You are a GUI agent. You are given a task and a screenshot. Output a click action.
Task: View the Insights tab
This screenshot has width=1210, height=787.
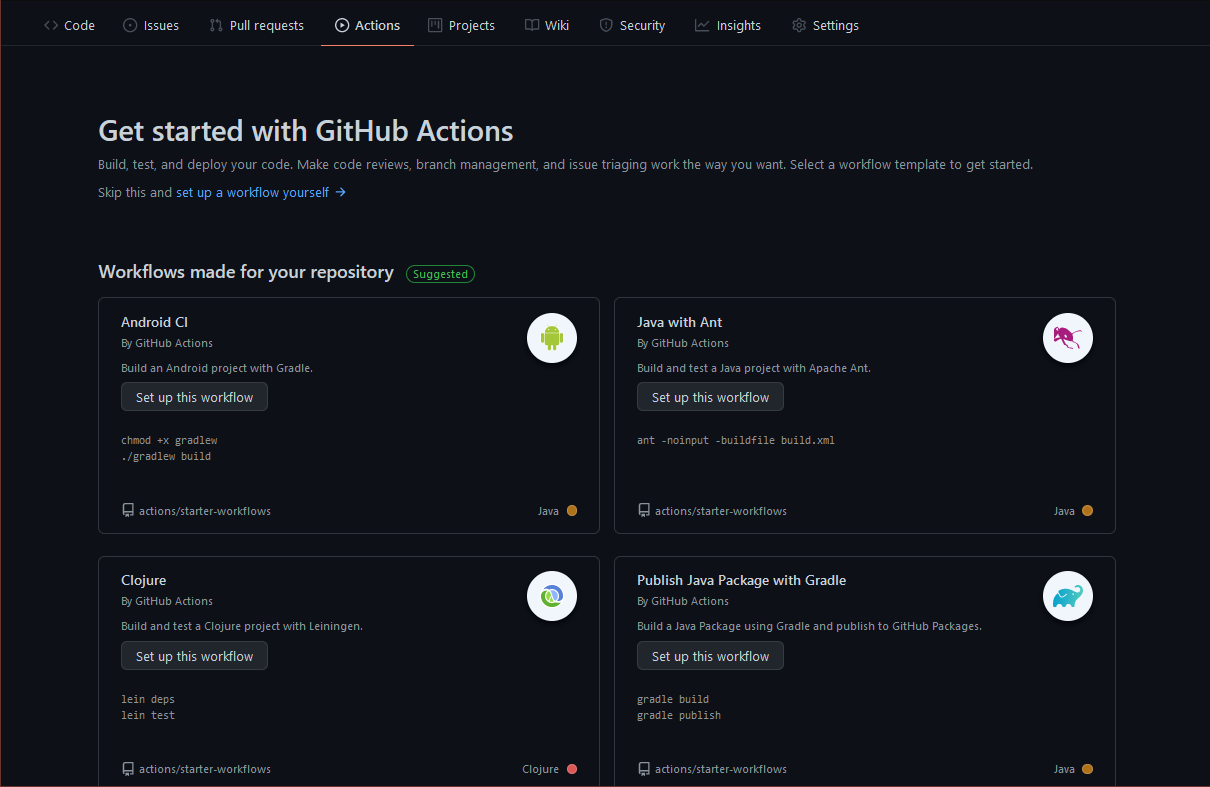(x=728, y=25)
